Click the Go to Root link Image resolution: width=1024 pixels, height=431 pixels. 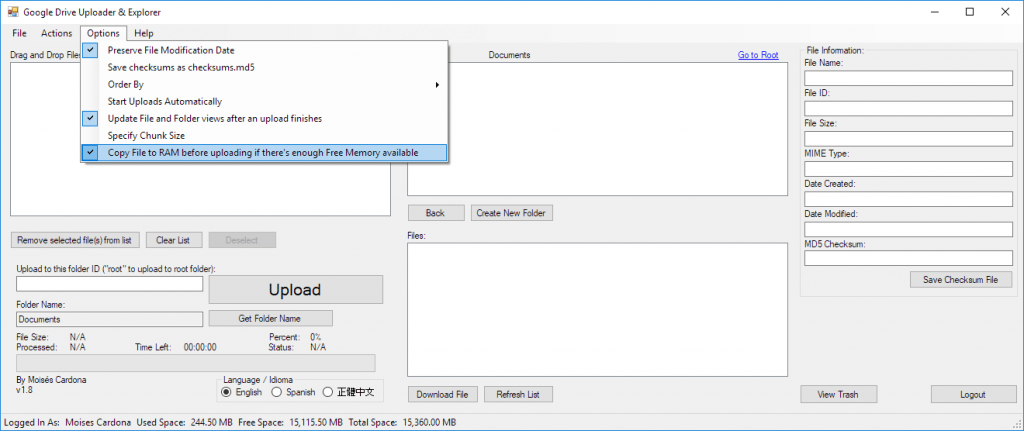[758, 56]
